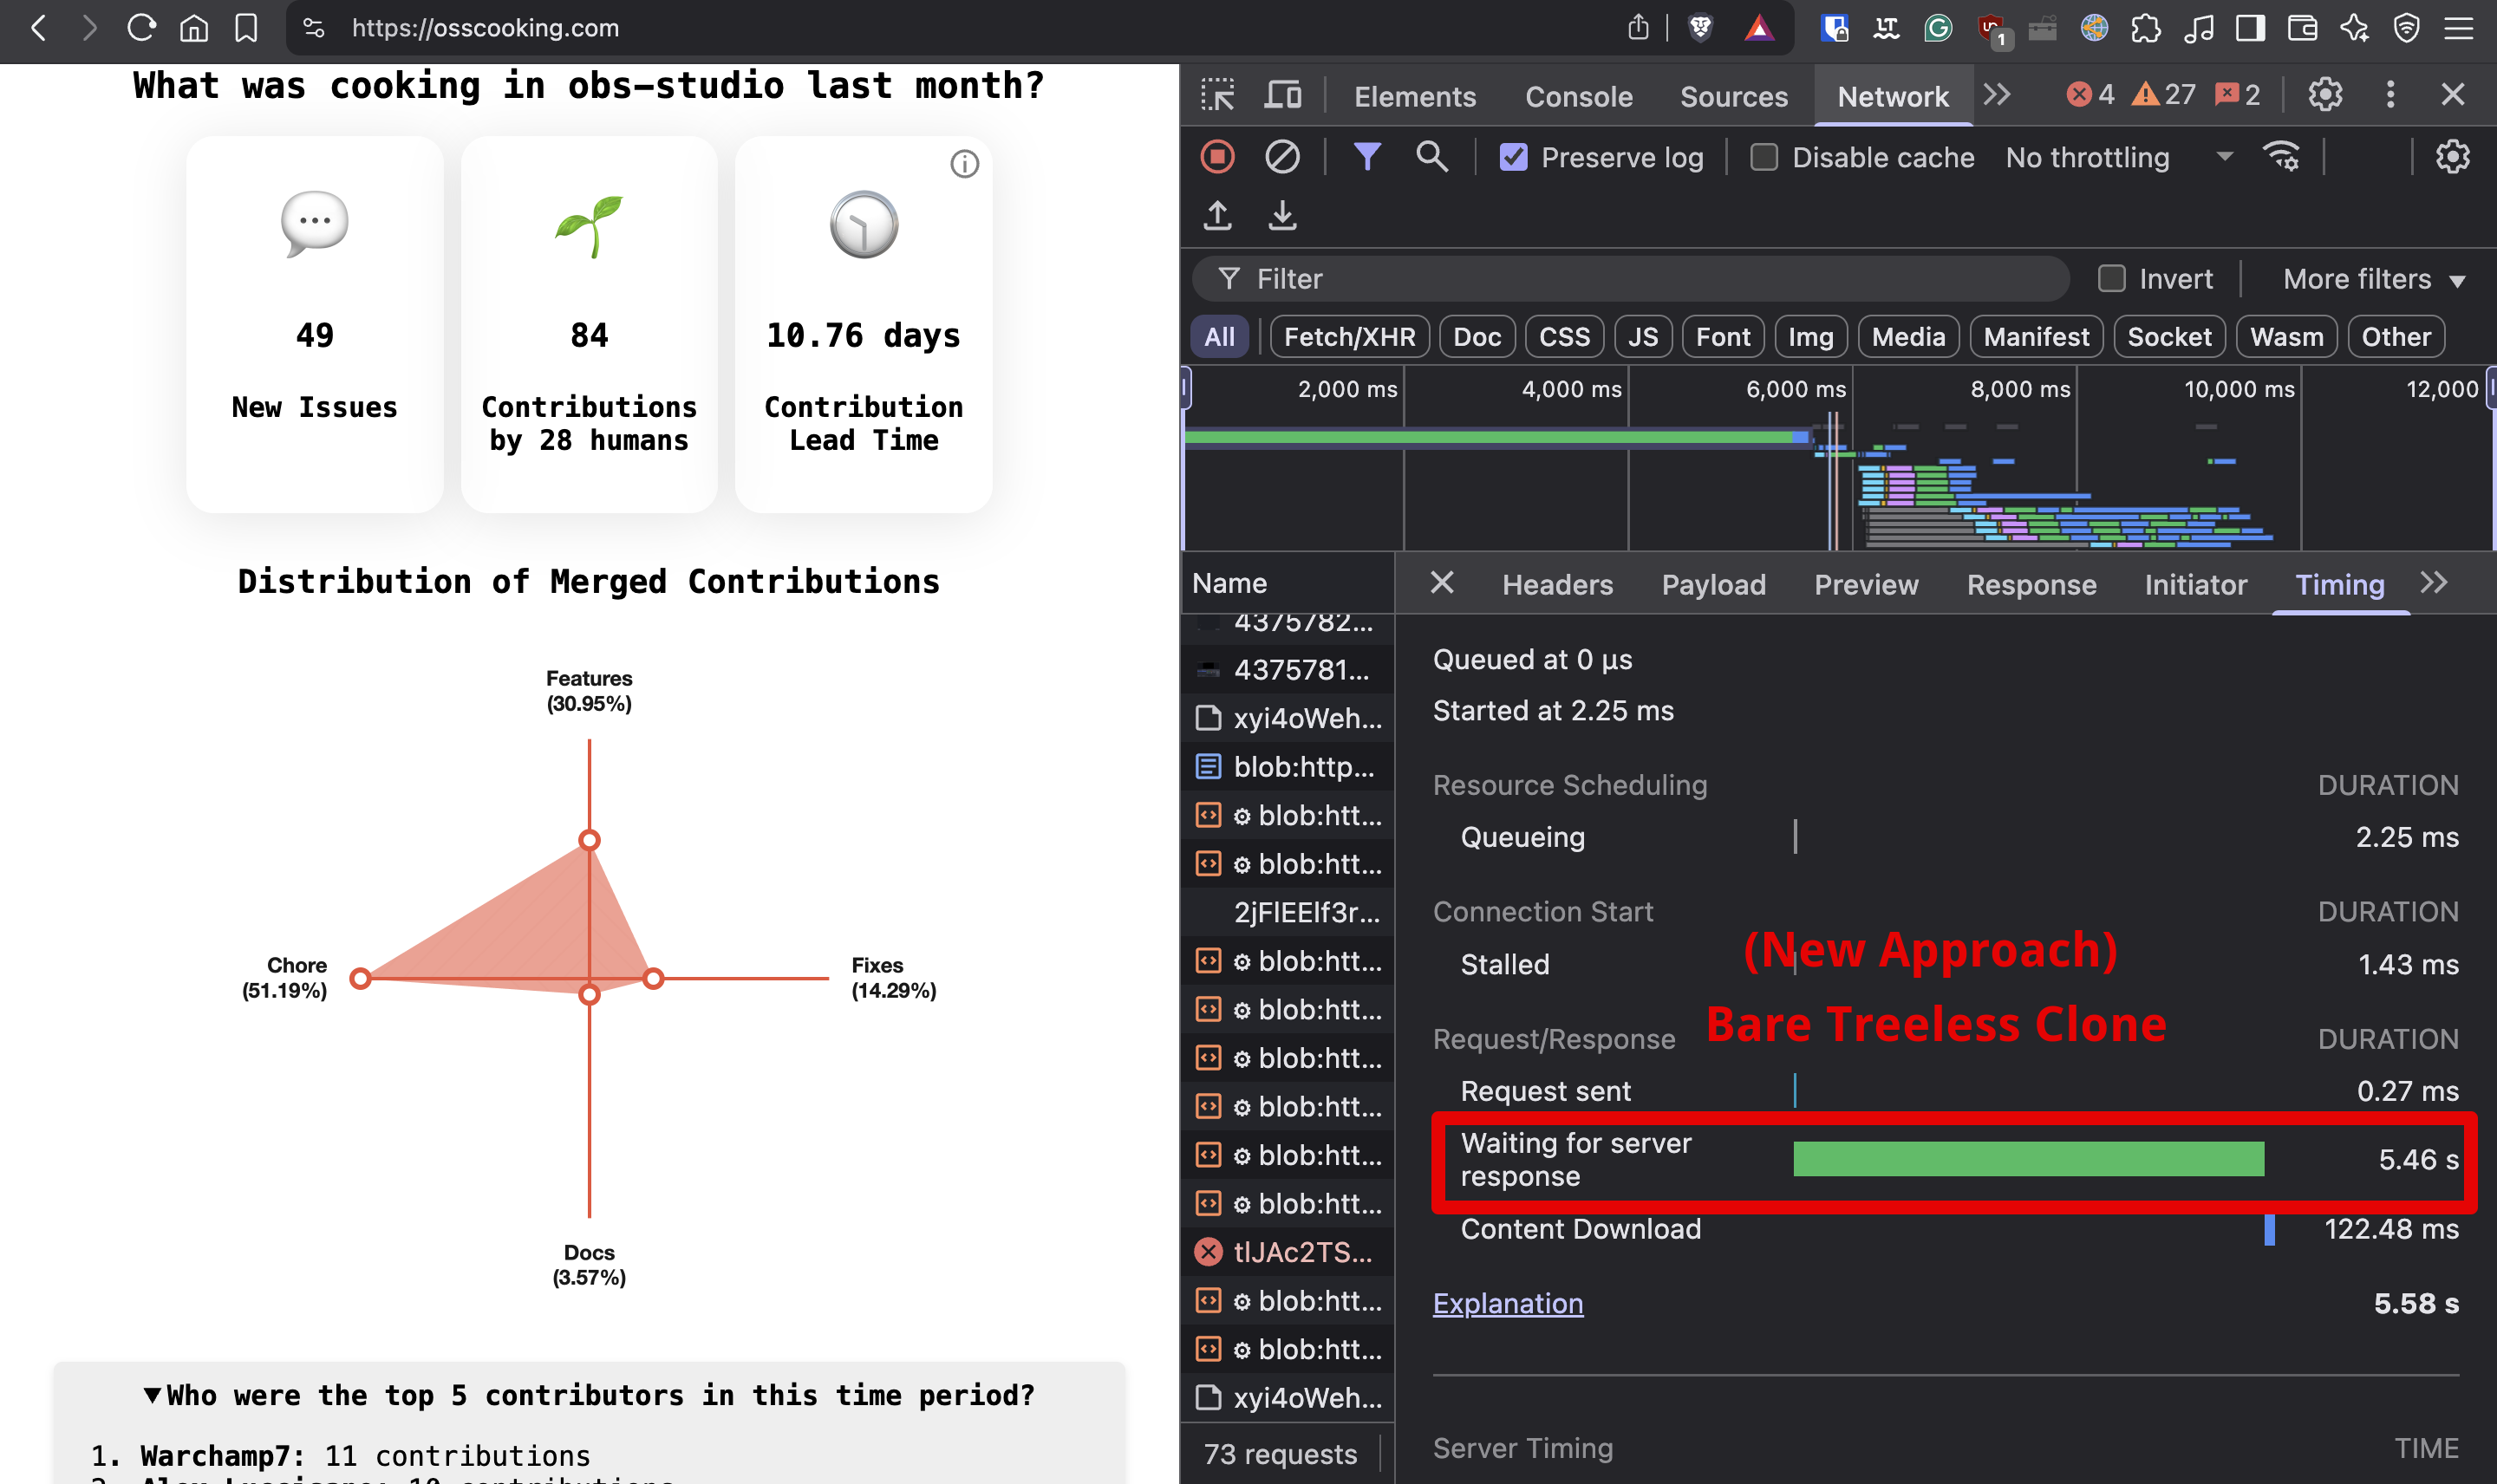Open the Response tab

(x=2031, y=584)
